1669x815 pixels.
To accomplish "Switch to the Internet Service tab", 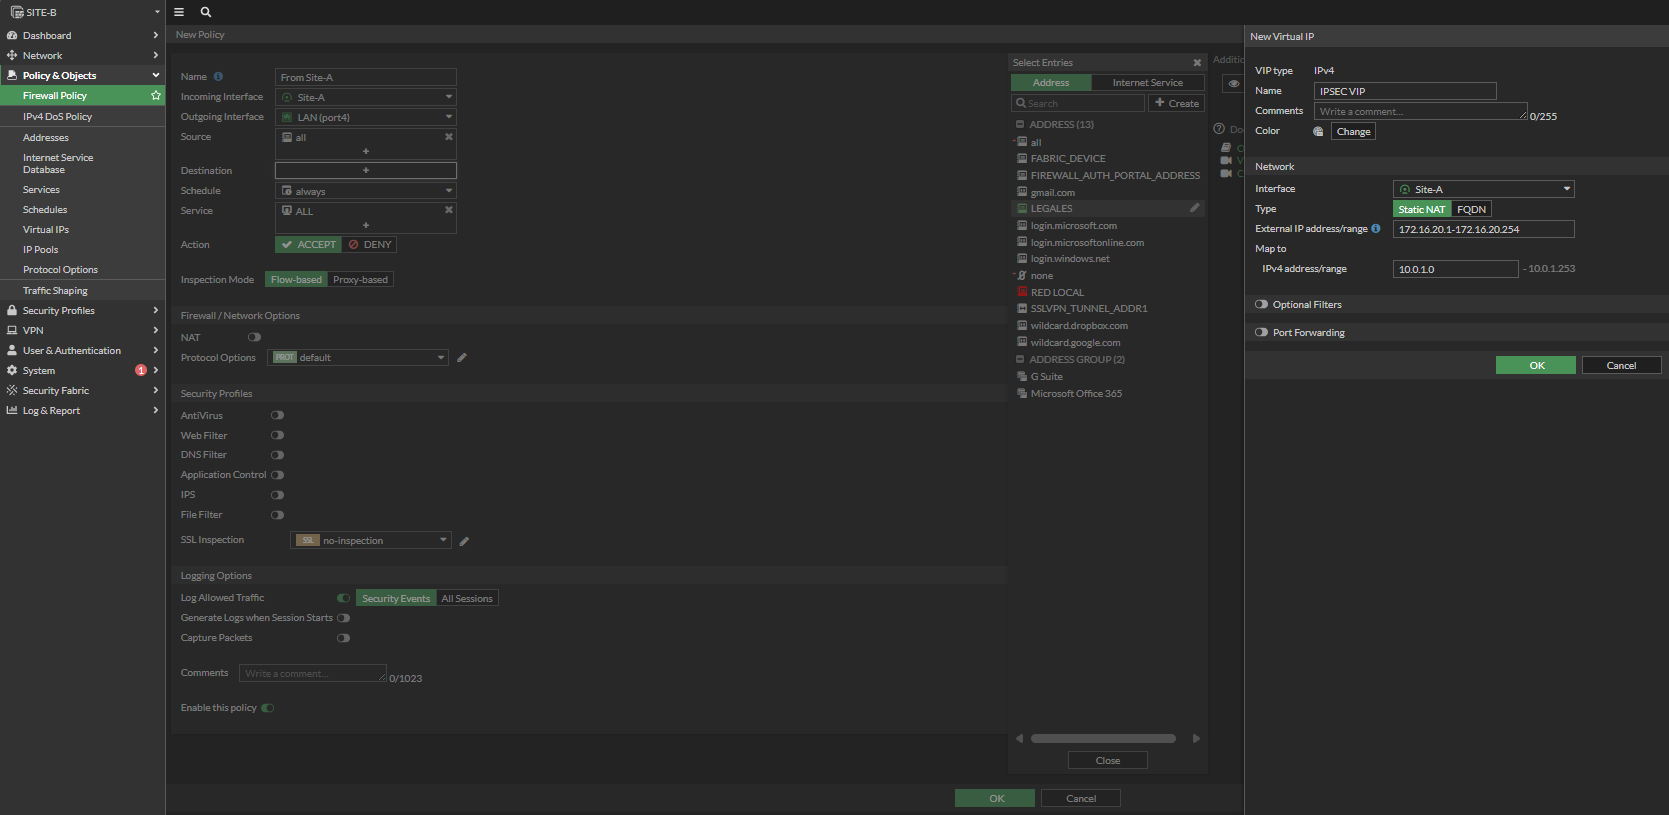I will [x=1147, y=83].
